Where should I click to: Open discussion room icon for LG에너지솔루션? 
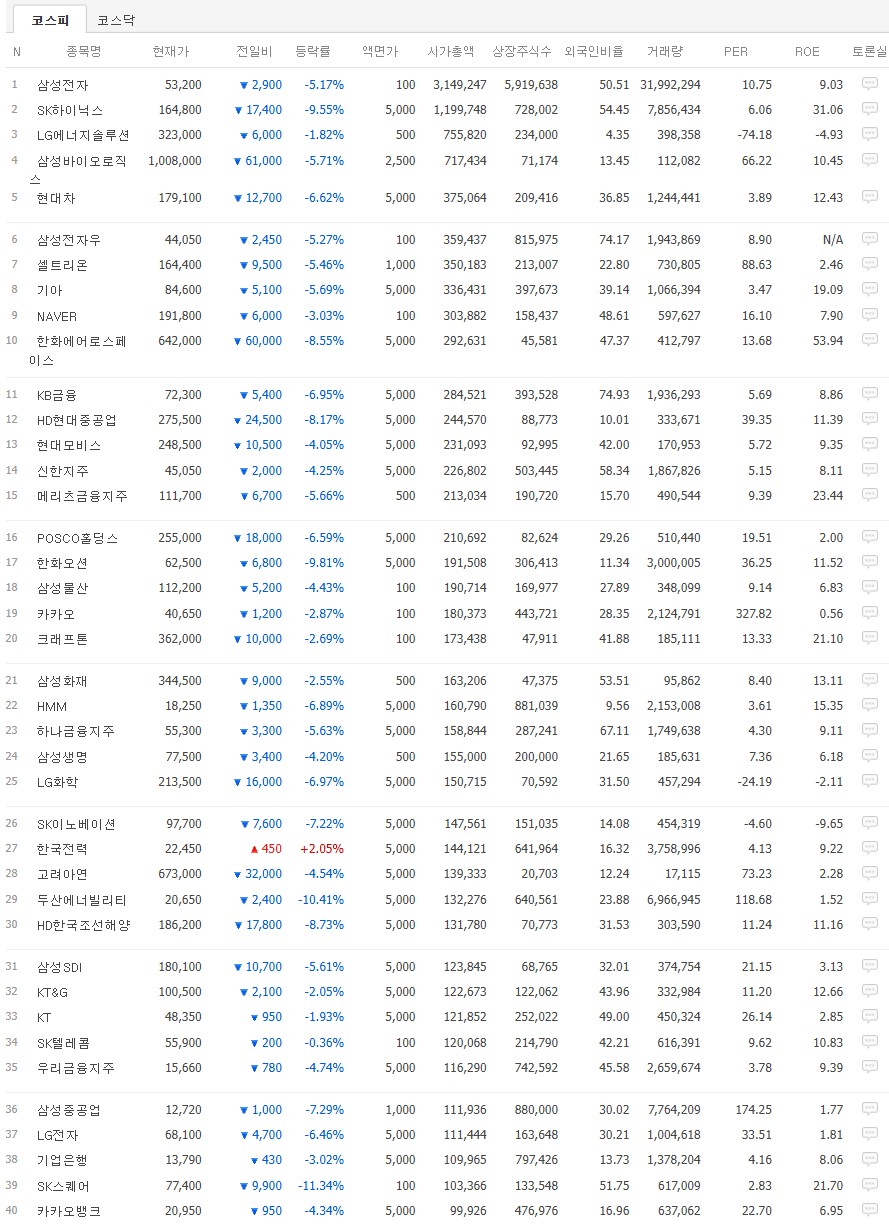coord(869,134)
